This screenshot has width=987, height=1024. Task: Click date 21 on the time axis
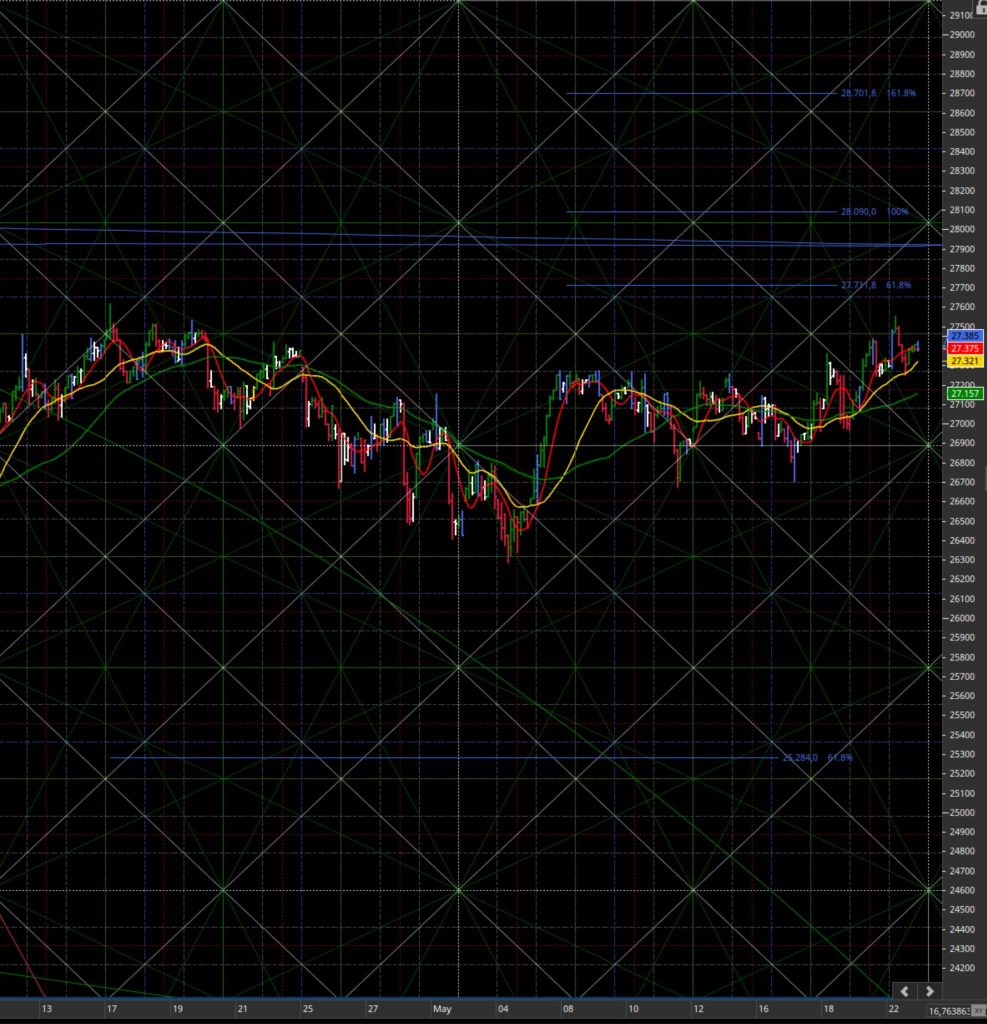click(242, 1009)
